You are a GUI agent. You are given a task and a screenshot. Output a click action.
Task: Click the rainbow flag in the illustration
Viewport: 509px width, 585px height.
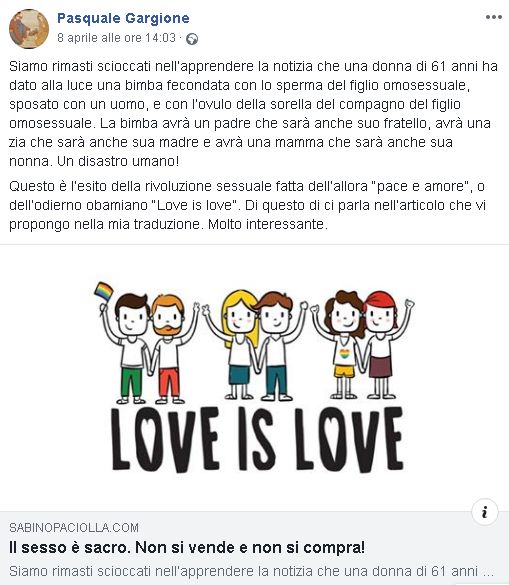(x=104, y=291)
